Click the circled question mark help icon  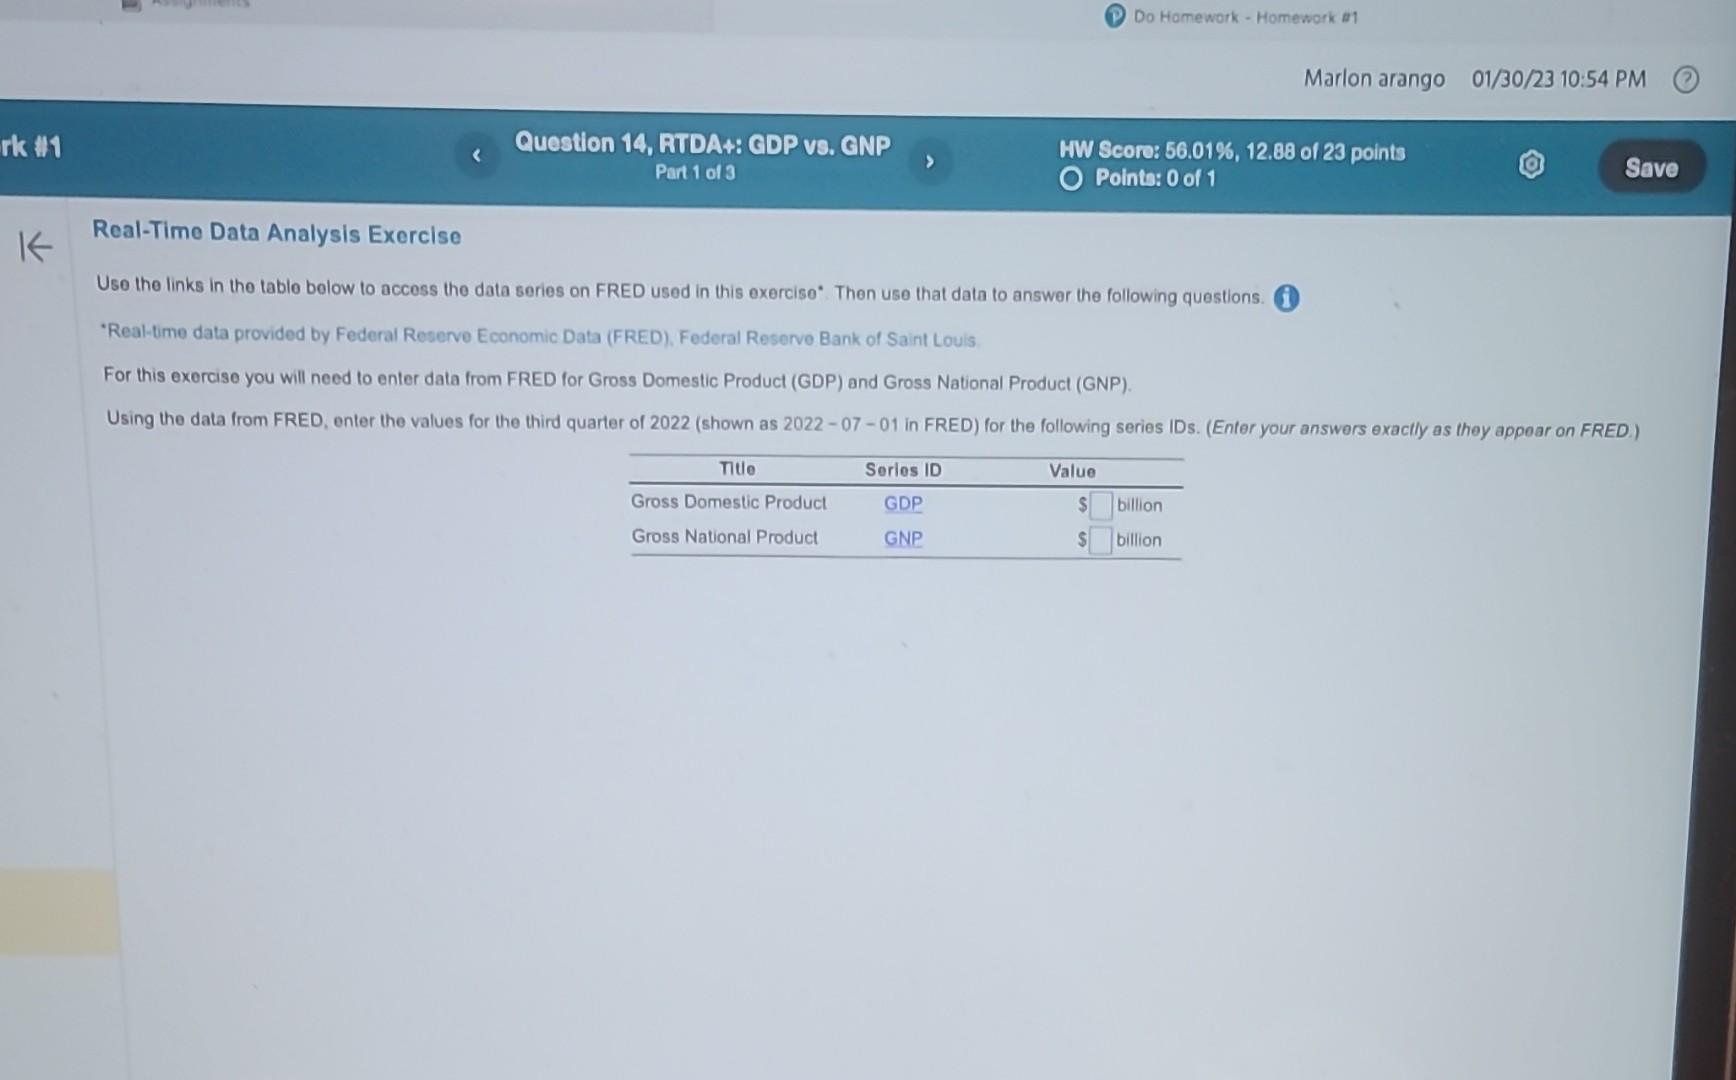tap(1684, 78)
